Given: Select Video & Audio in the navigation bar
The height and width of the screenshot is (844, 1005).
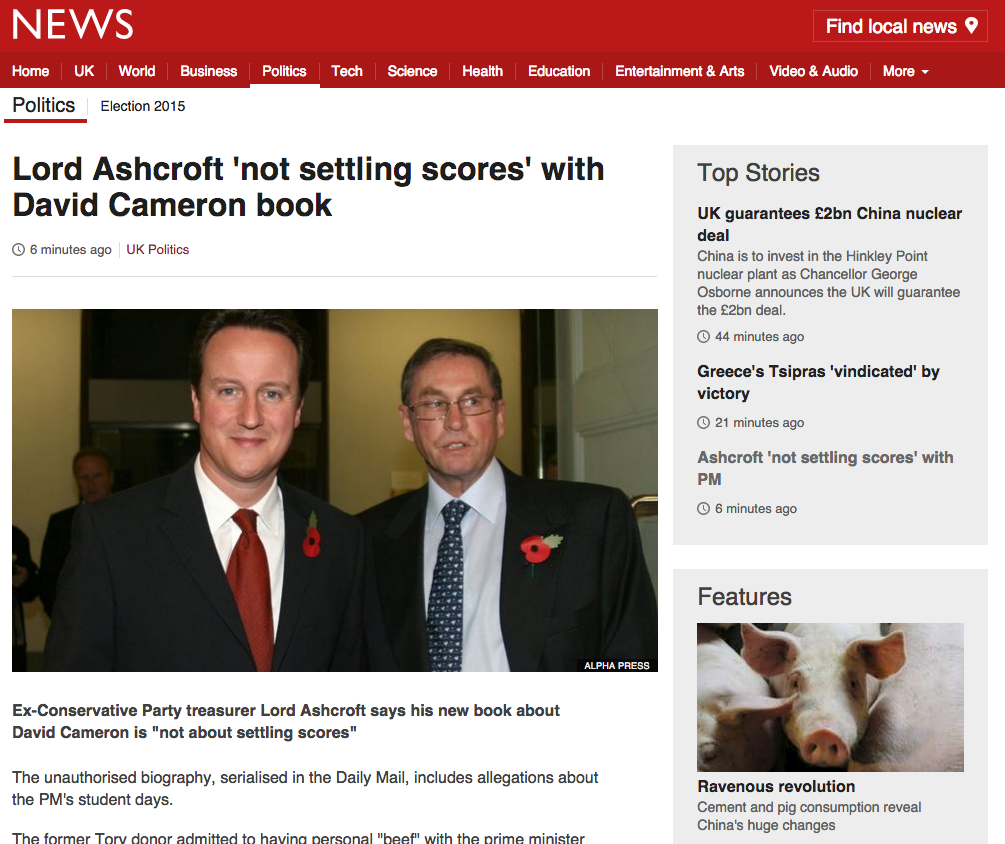Looking at the screenshot, I should pyautogui.click(x=813, y=71).
